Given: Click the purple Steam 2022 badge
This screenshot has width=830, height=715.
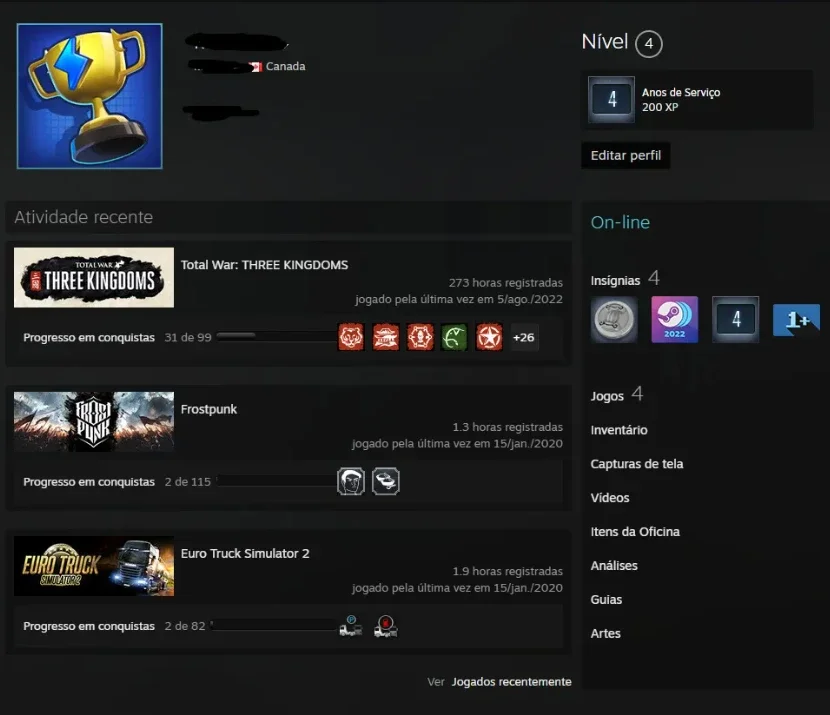Looking at the screenshot, I should click(x=674, y=319).
